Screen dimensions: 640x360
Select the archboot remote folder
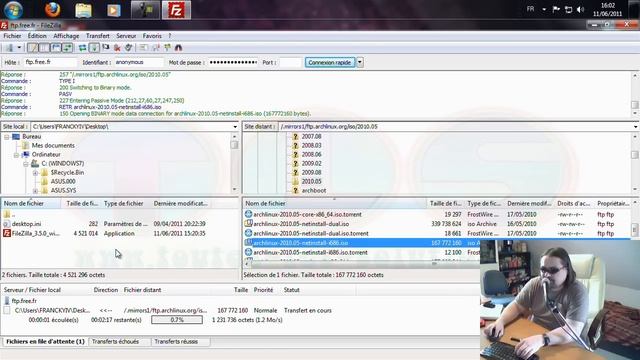click(x=313, y=191)
